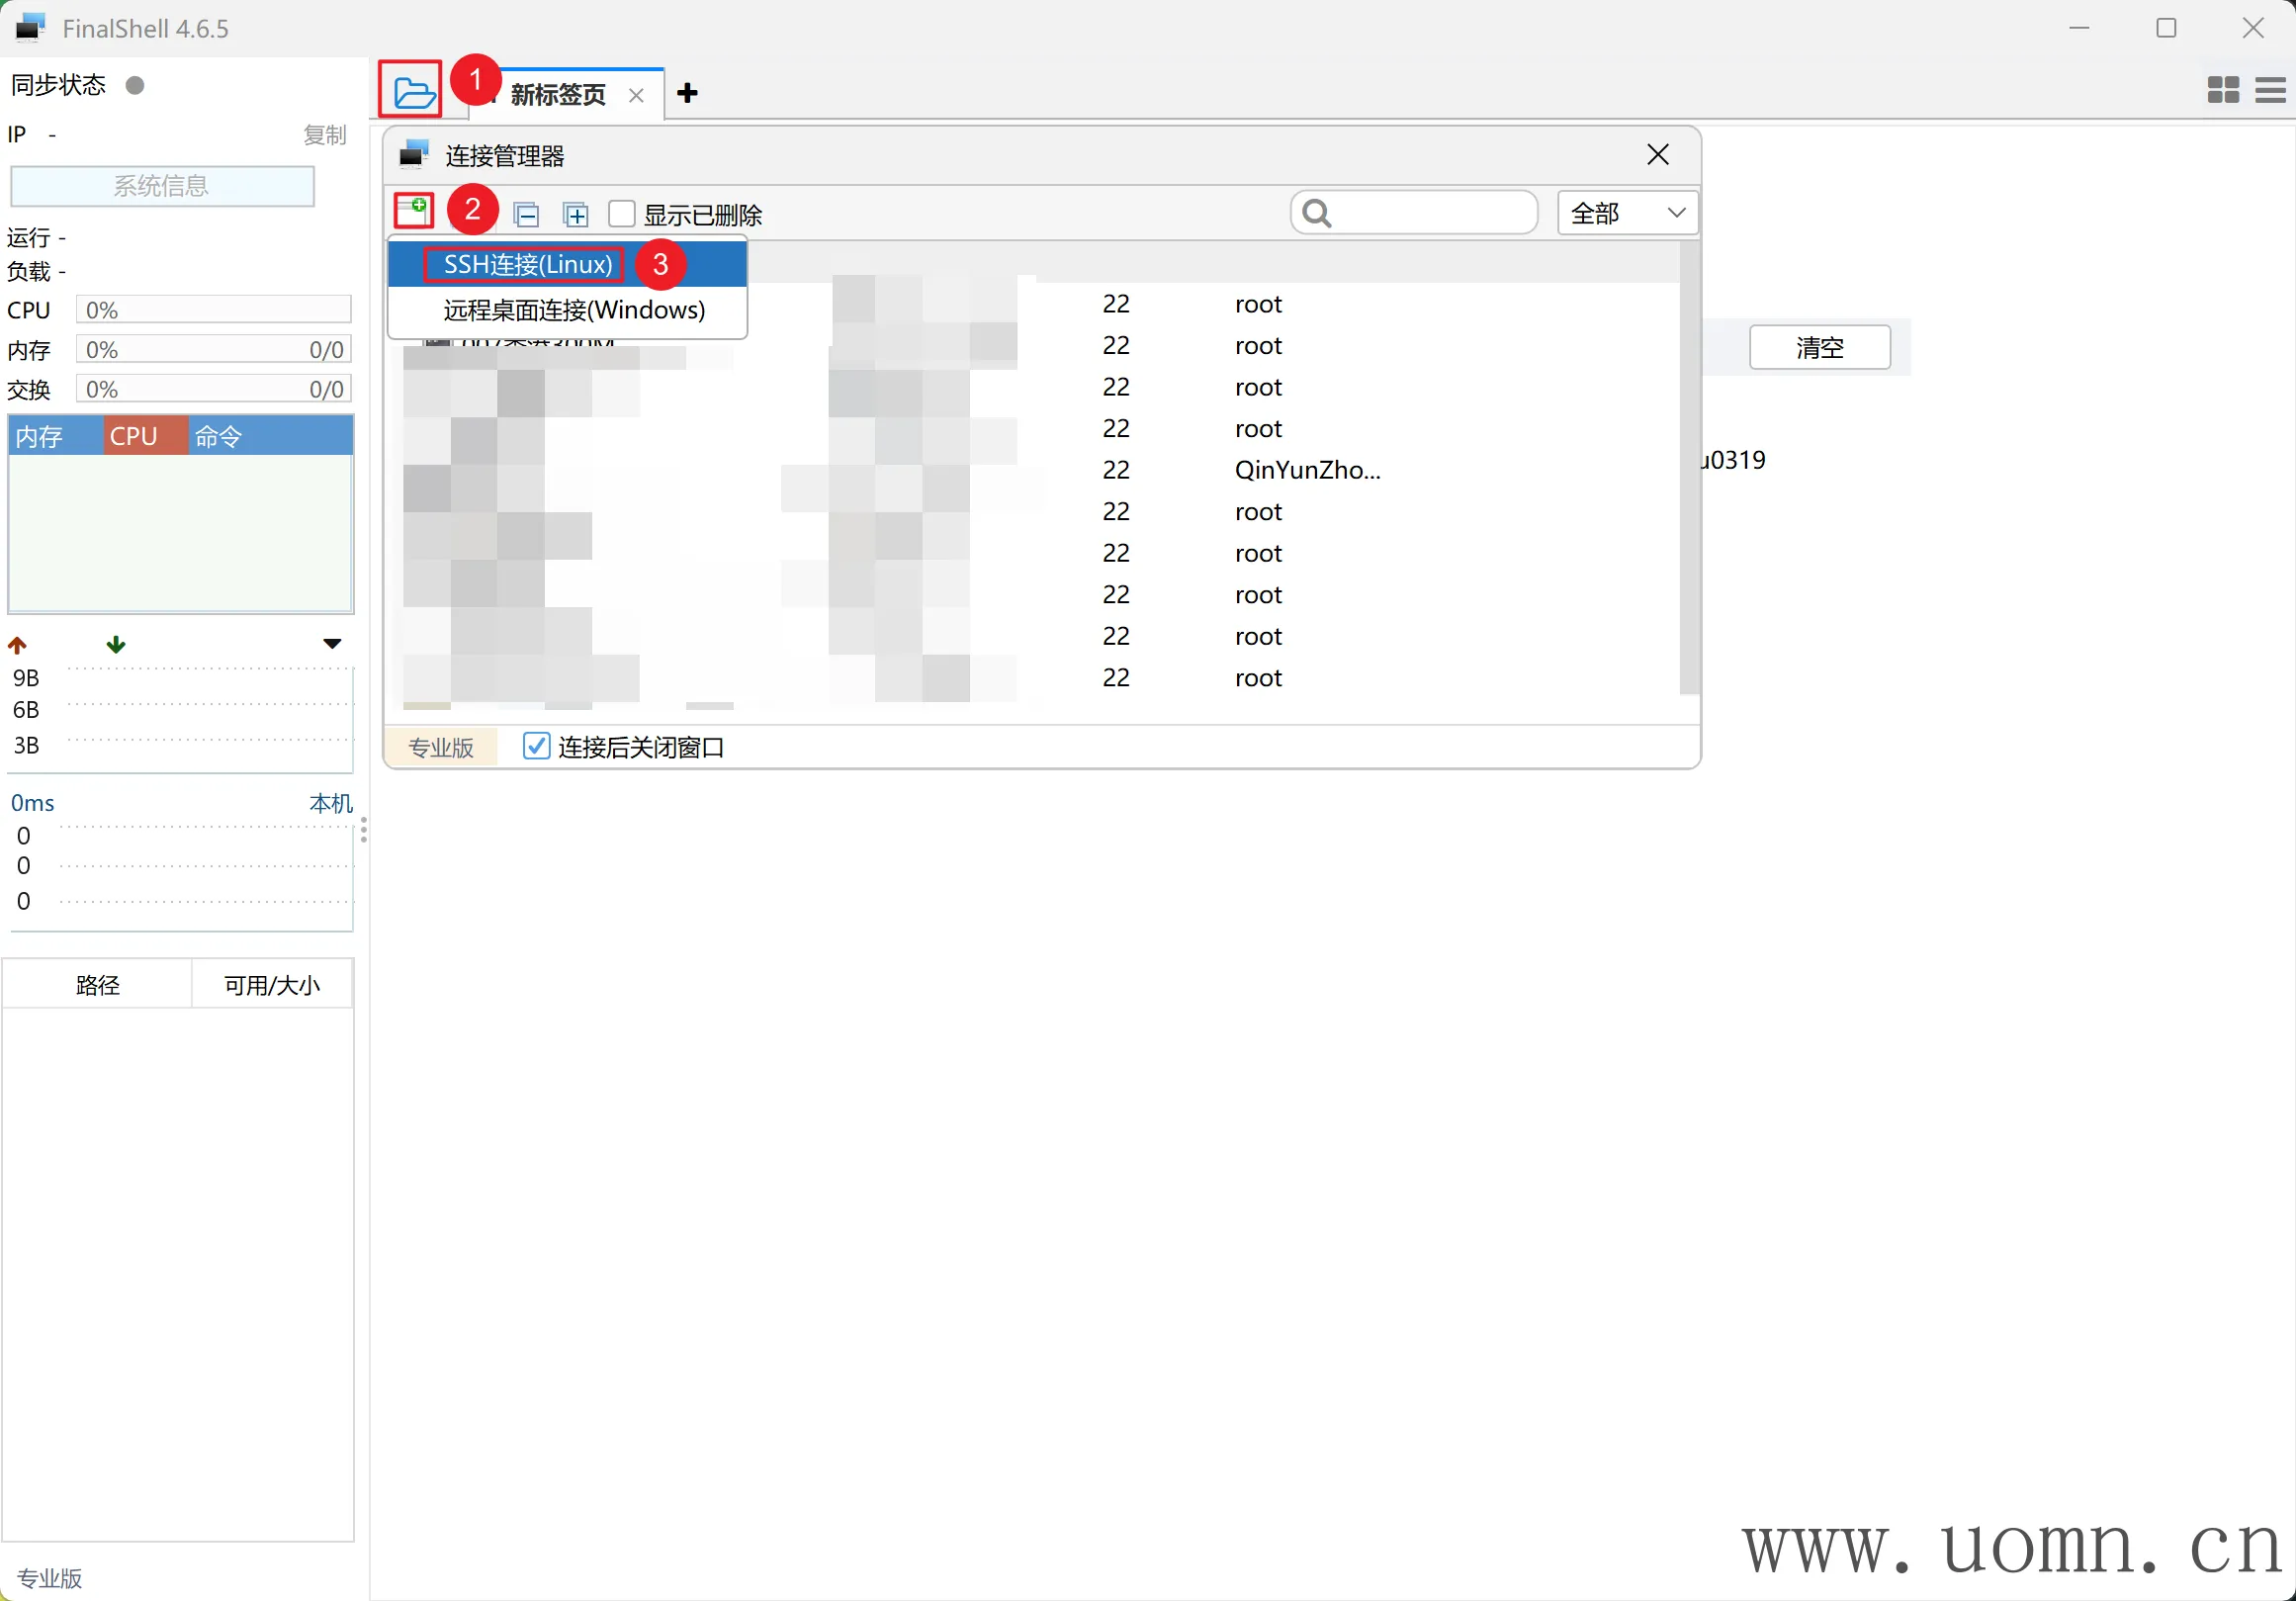Toggle 显示已删除 checkbox
This screenshot has height=1601, width=2296.
pyautogui.click(x=622, y=214)
